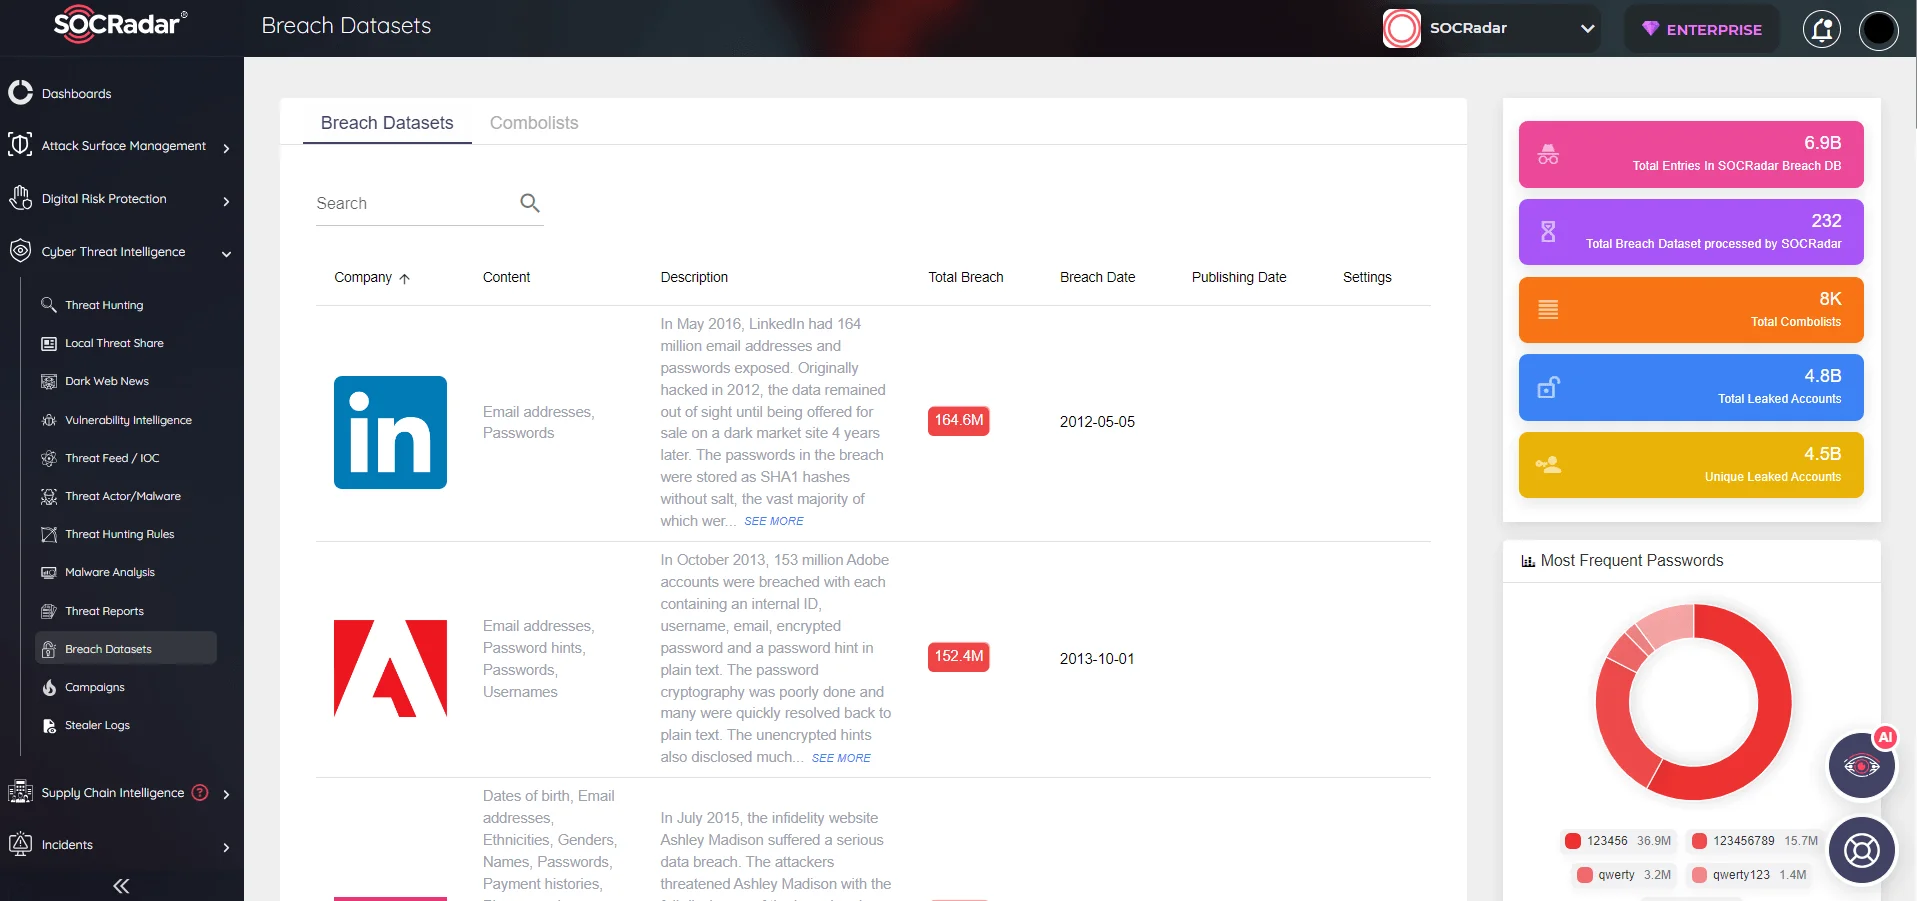Collapse the sidebar with double-chevron

pyautogui.click(x=121, y=886)
